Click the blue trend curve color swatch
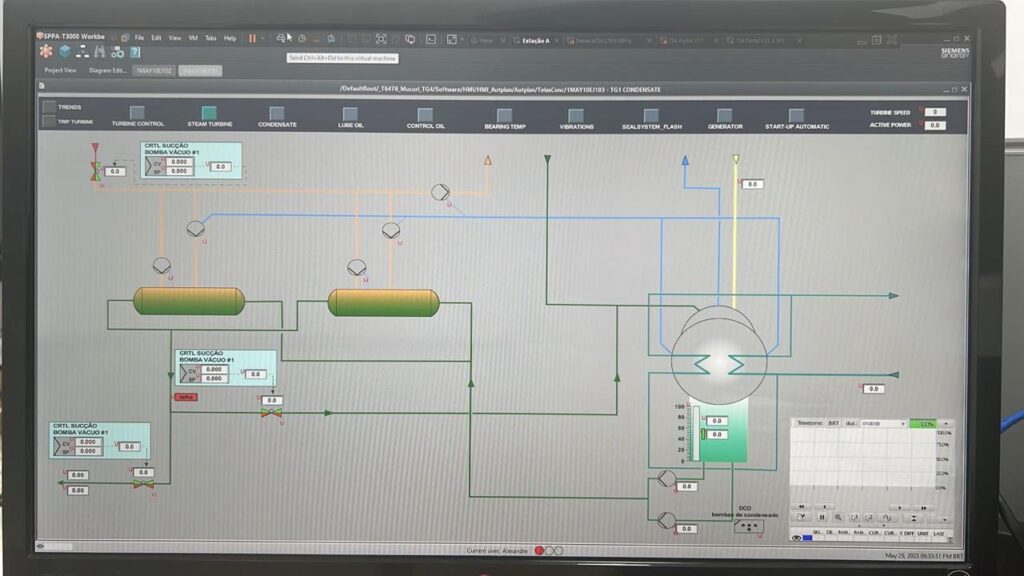 [808, 538]
